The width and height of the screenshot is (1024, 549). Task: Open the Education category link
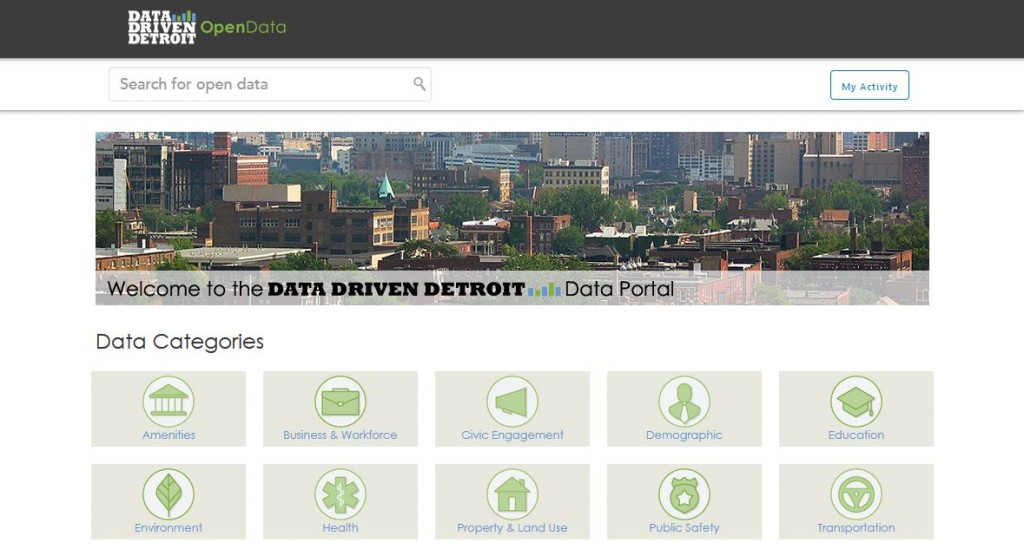coord(856,435)
